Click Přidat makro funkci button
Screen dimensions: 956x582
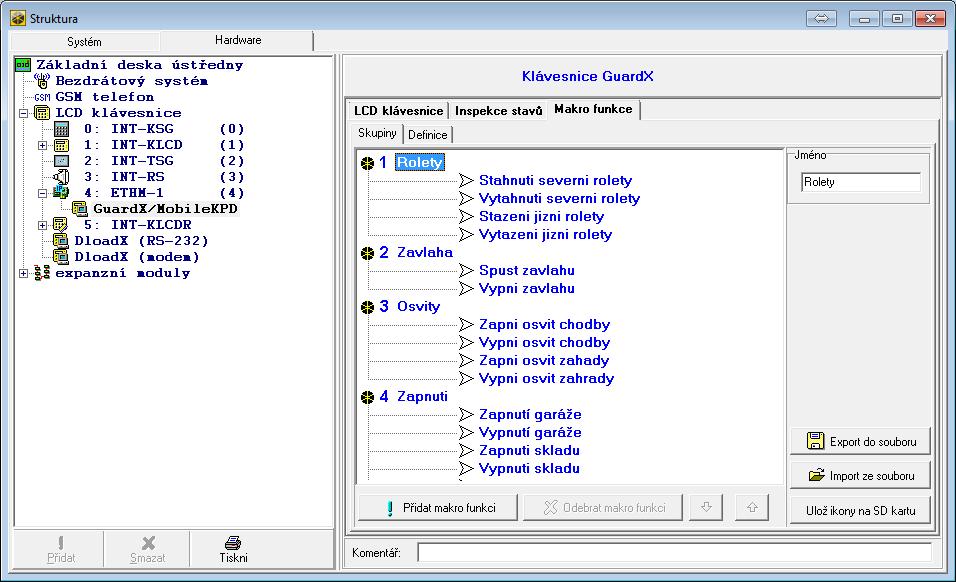tap(438, 508)
